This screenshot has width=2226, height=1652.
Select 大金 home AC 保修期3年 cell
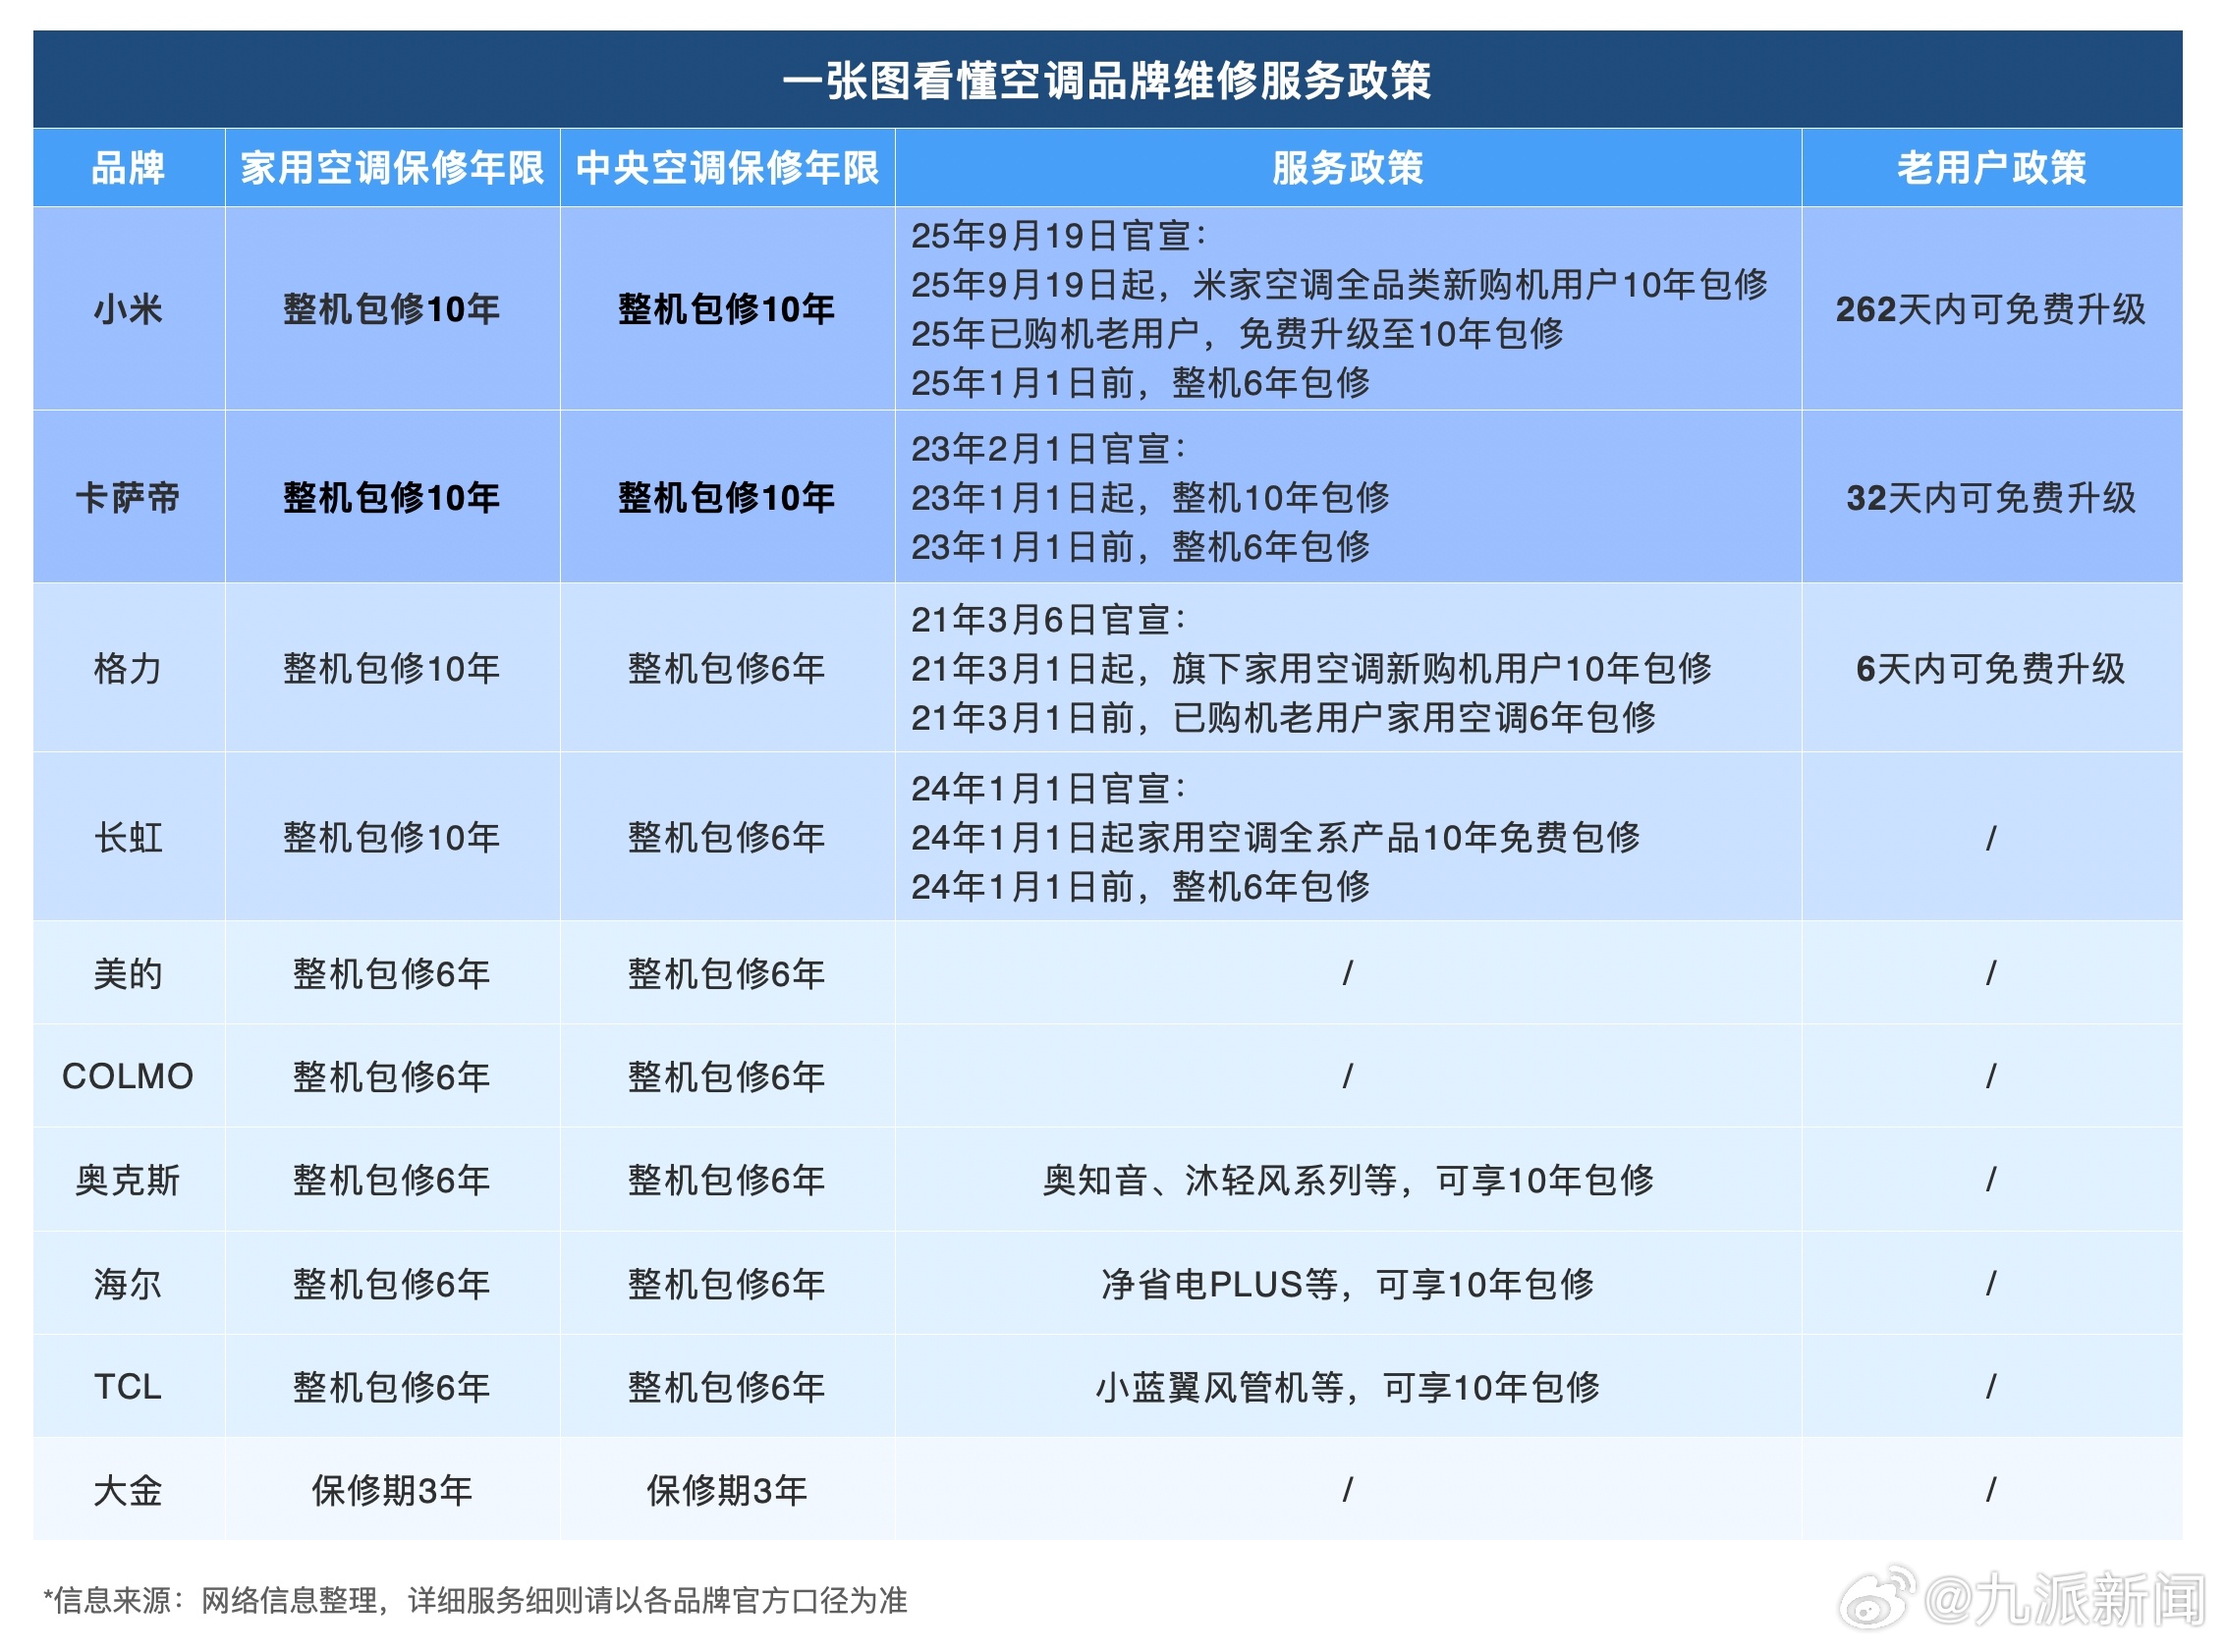pyautogui.click(x=392, y=1490)
